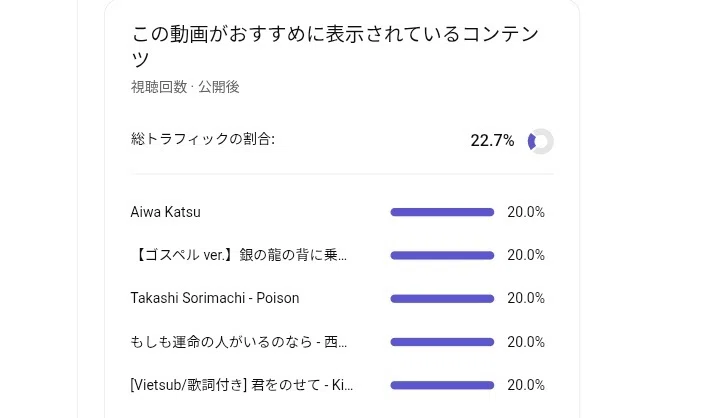Click 20.0% value beside ゴスペル ver. entry
This screenshot has height=418, width=720.
(x=526, y=255)
